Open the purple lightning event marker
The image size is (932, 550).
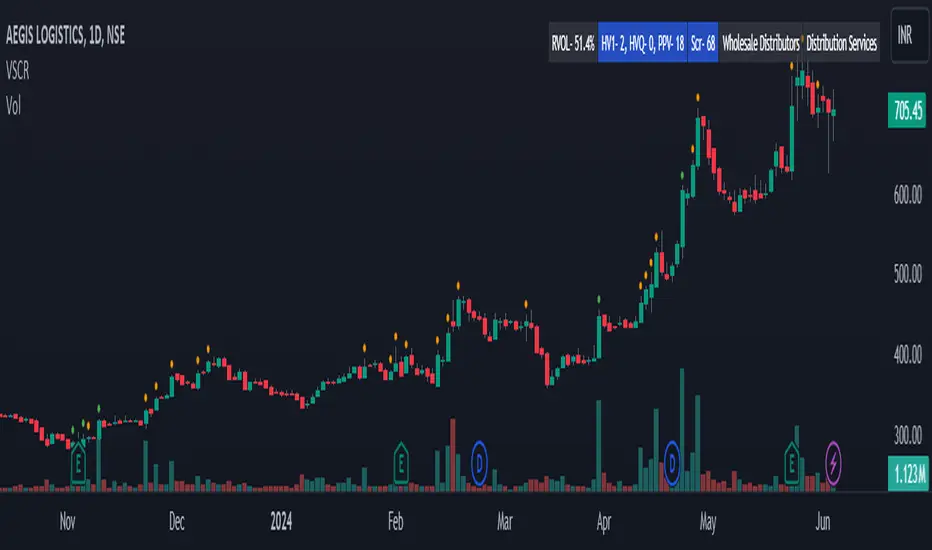[x=833, y=463]
